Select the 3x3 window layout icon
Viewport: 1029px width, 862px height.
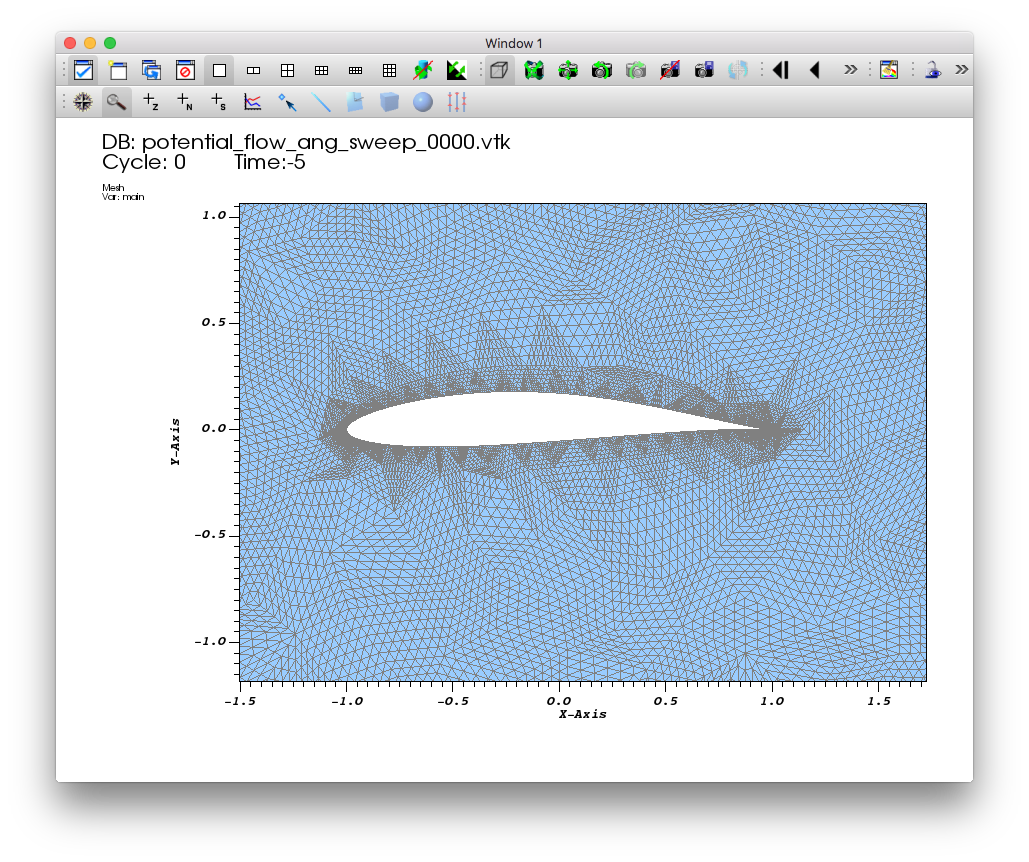[390, 70]
